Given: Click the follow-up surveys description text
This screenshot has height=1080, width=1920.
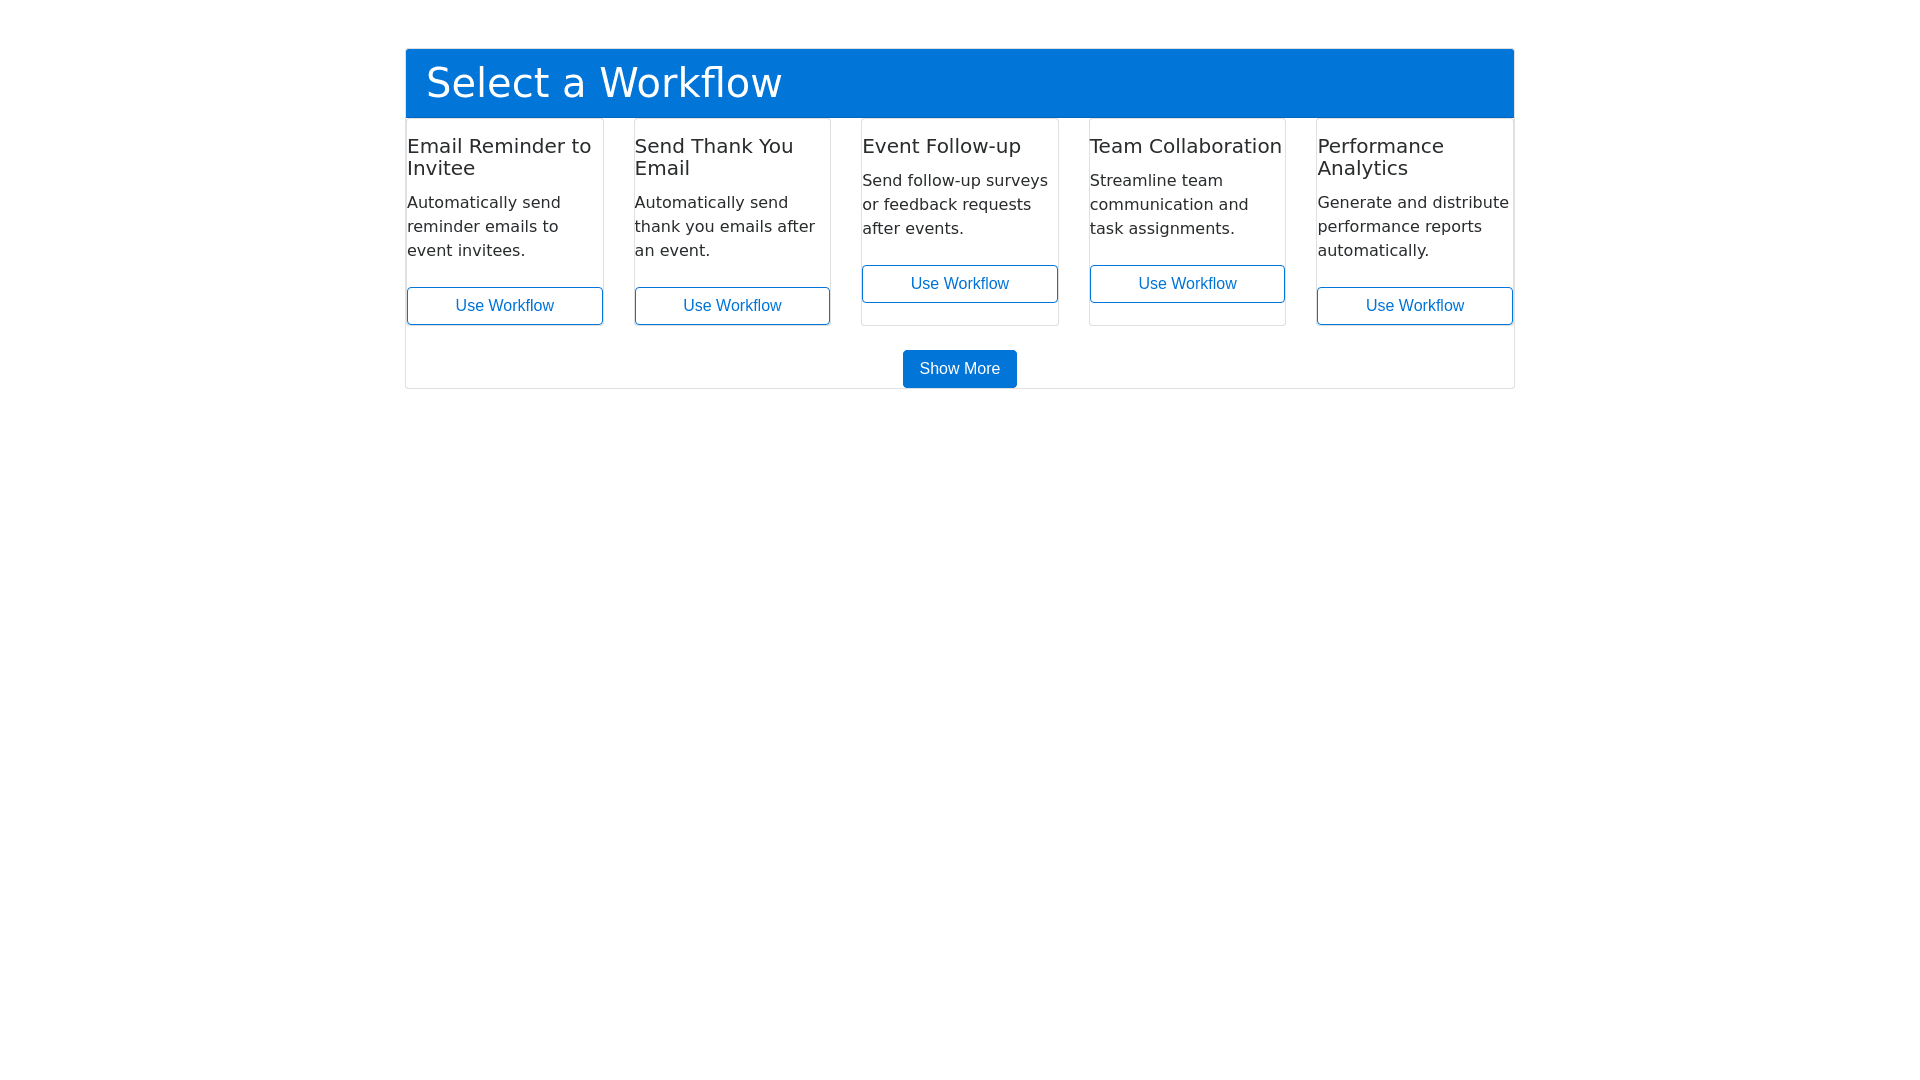Looking at the screenshot, I should click(x=954, y=205).
